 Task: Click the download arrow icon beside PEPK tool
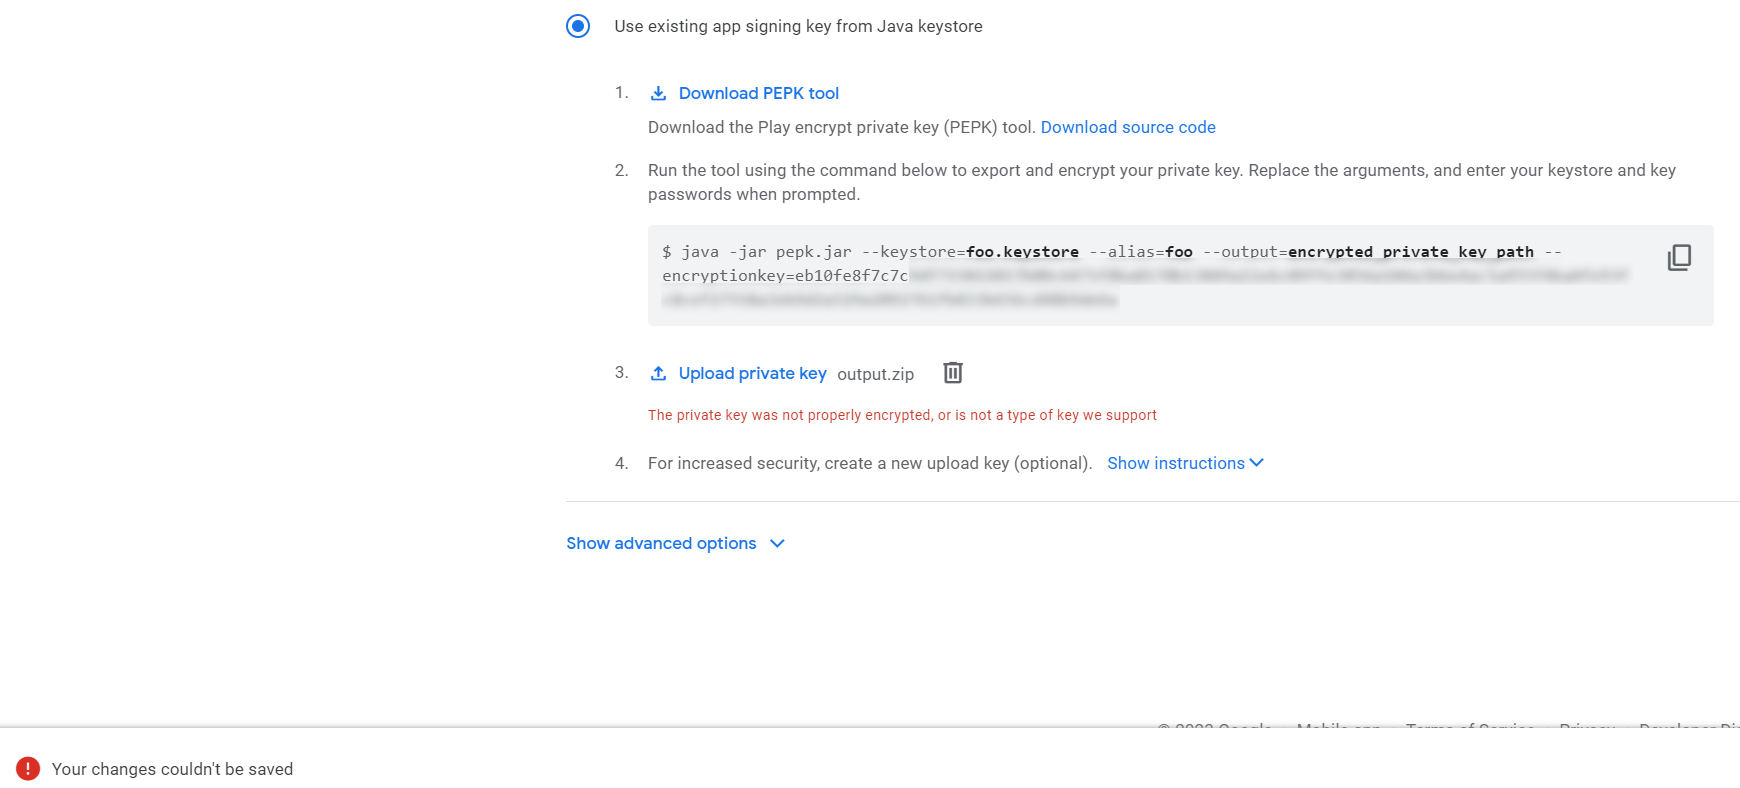pyautogui.click(x=658, y=93)
